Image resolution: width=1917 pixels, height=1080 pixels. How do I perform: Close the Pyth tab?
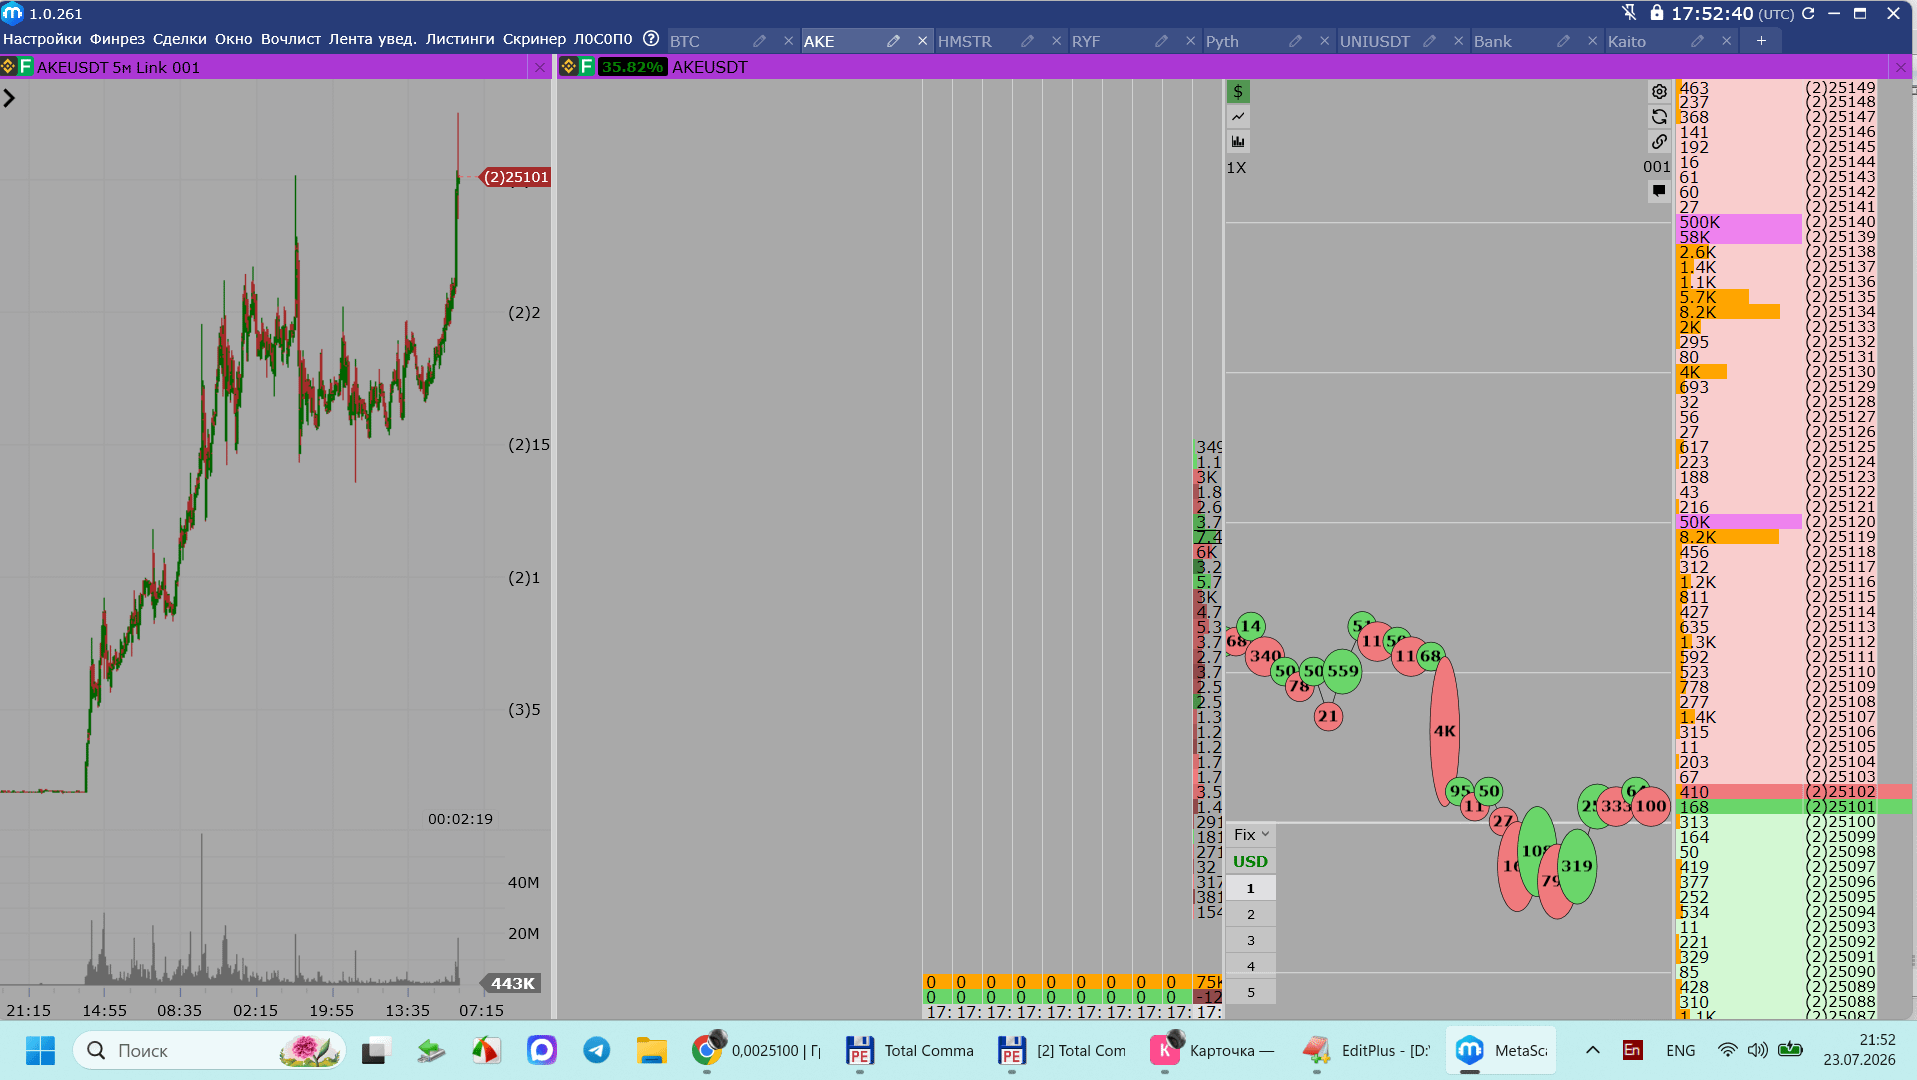click(1325, 41)
